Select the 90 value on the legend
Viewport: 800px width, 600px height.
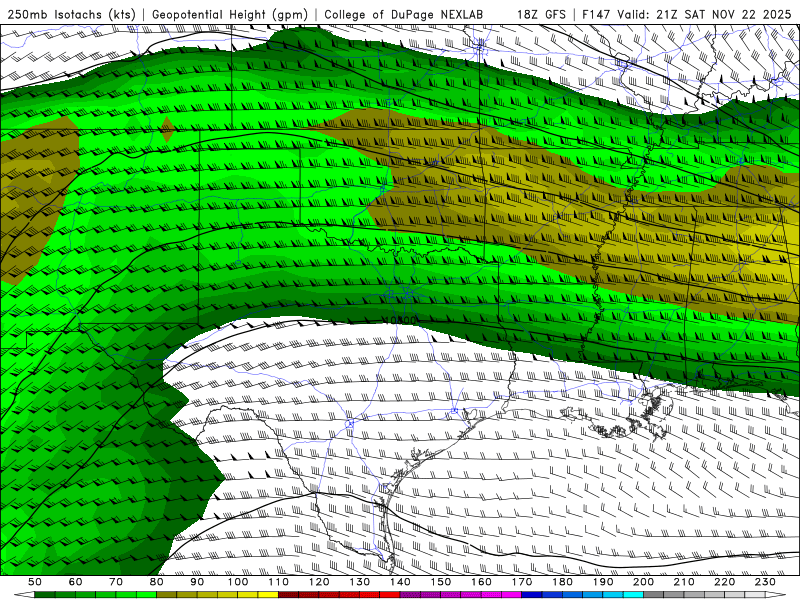tap(197, 582)
